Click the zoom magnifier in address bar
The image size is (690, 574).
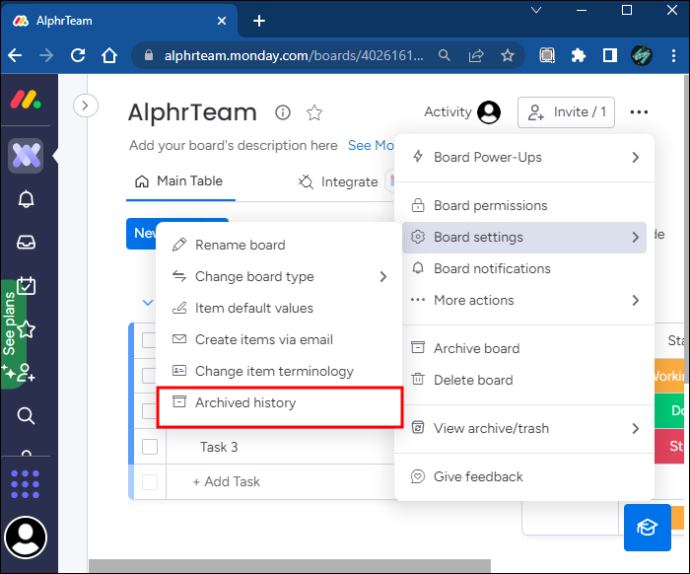[444, 55]
